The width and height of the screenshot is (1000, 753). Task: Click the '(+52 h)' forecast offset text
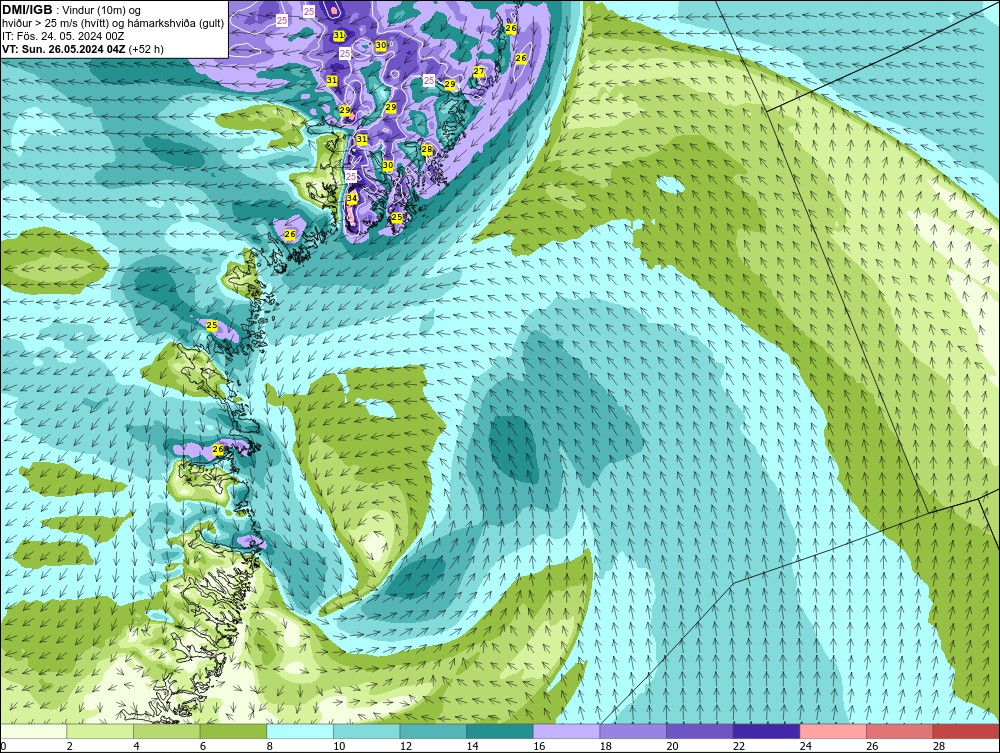pyautogui.click(x=146, y=49)
